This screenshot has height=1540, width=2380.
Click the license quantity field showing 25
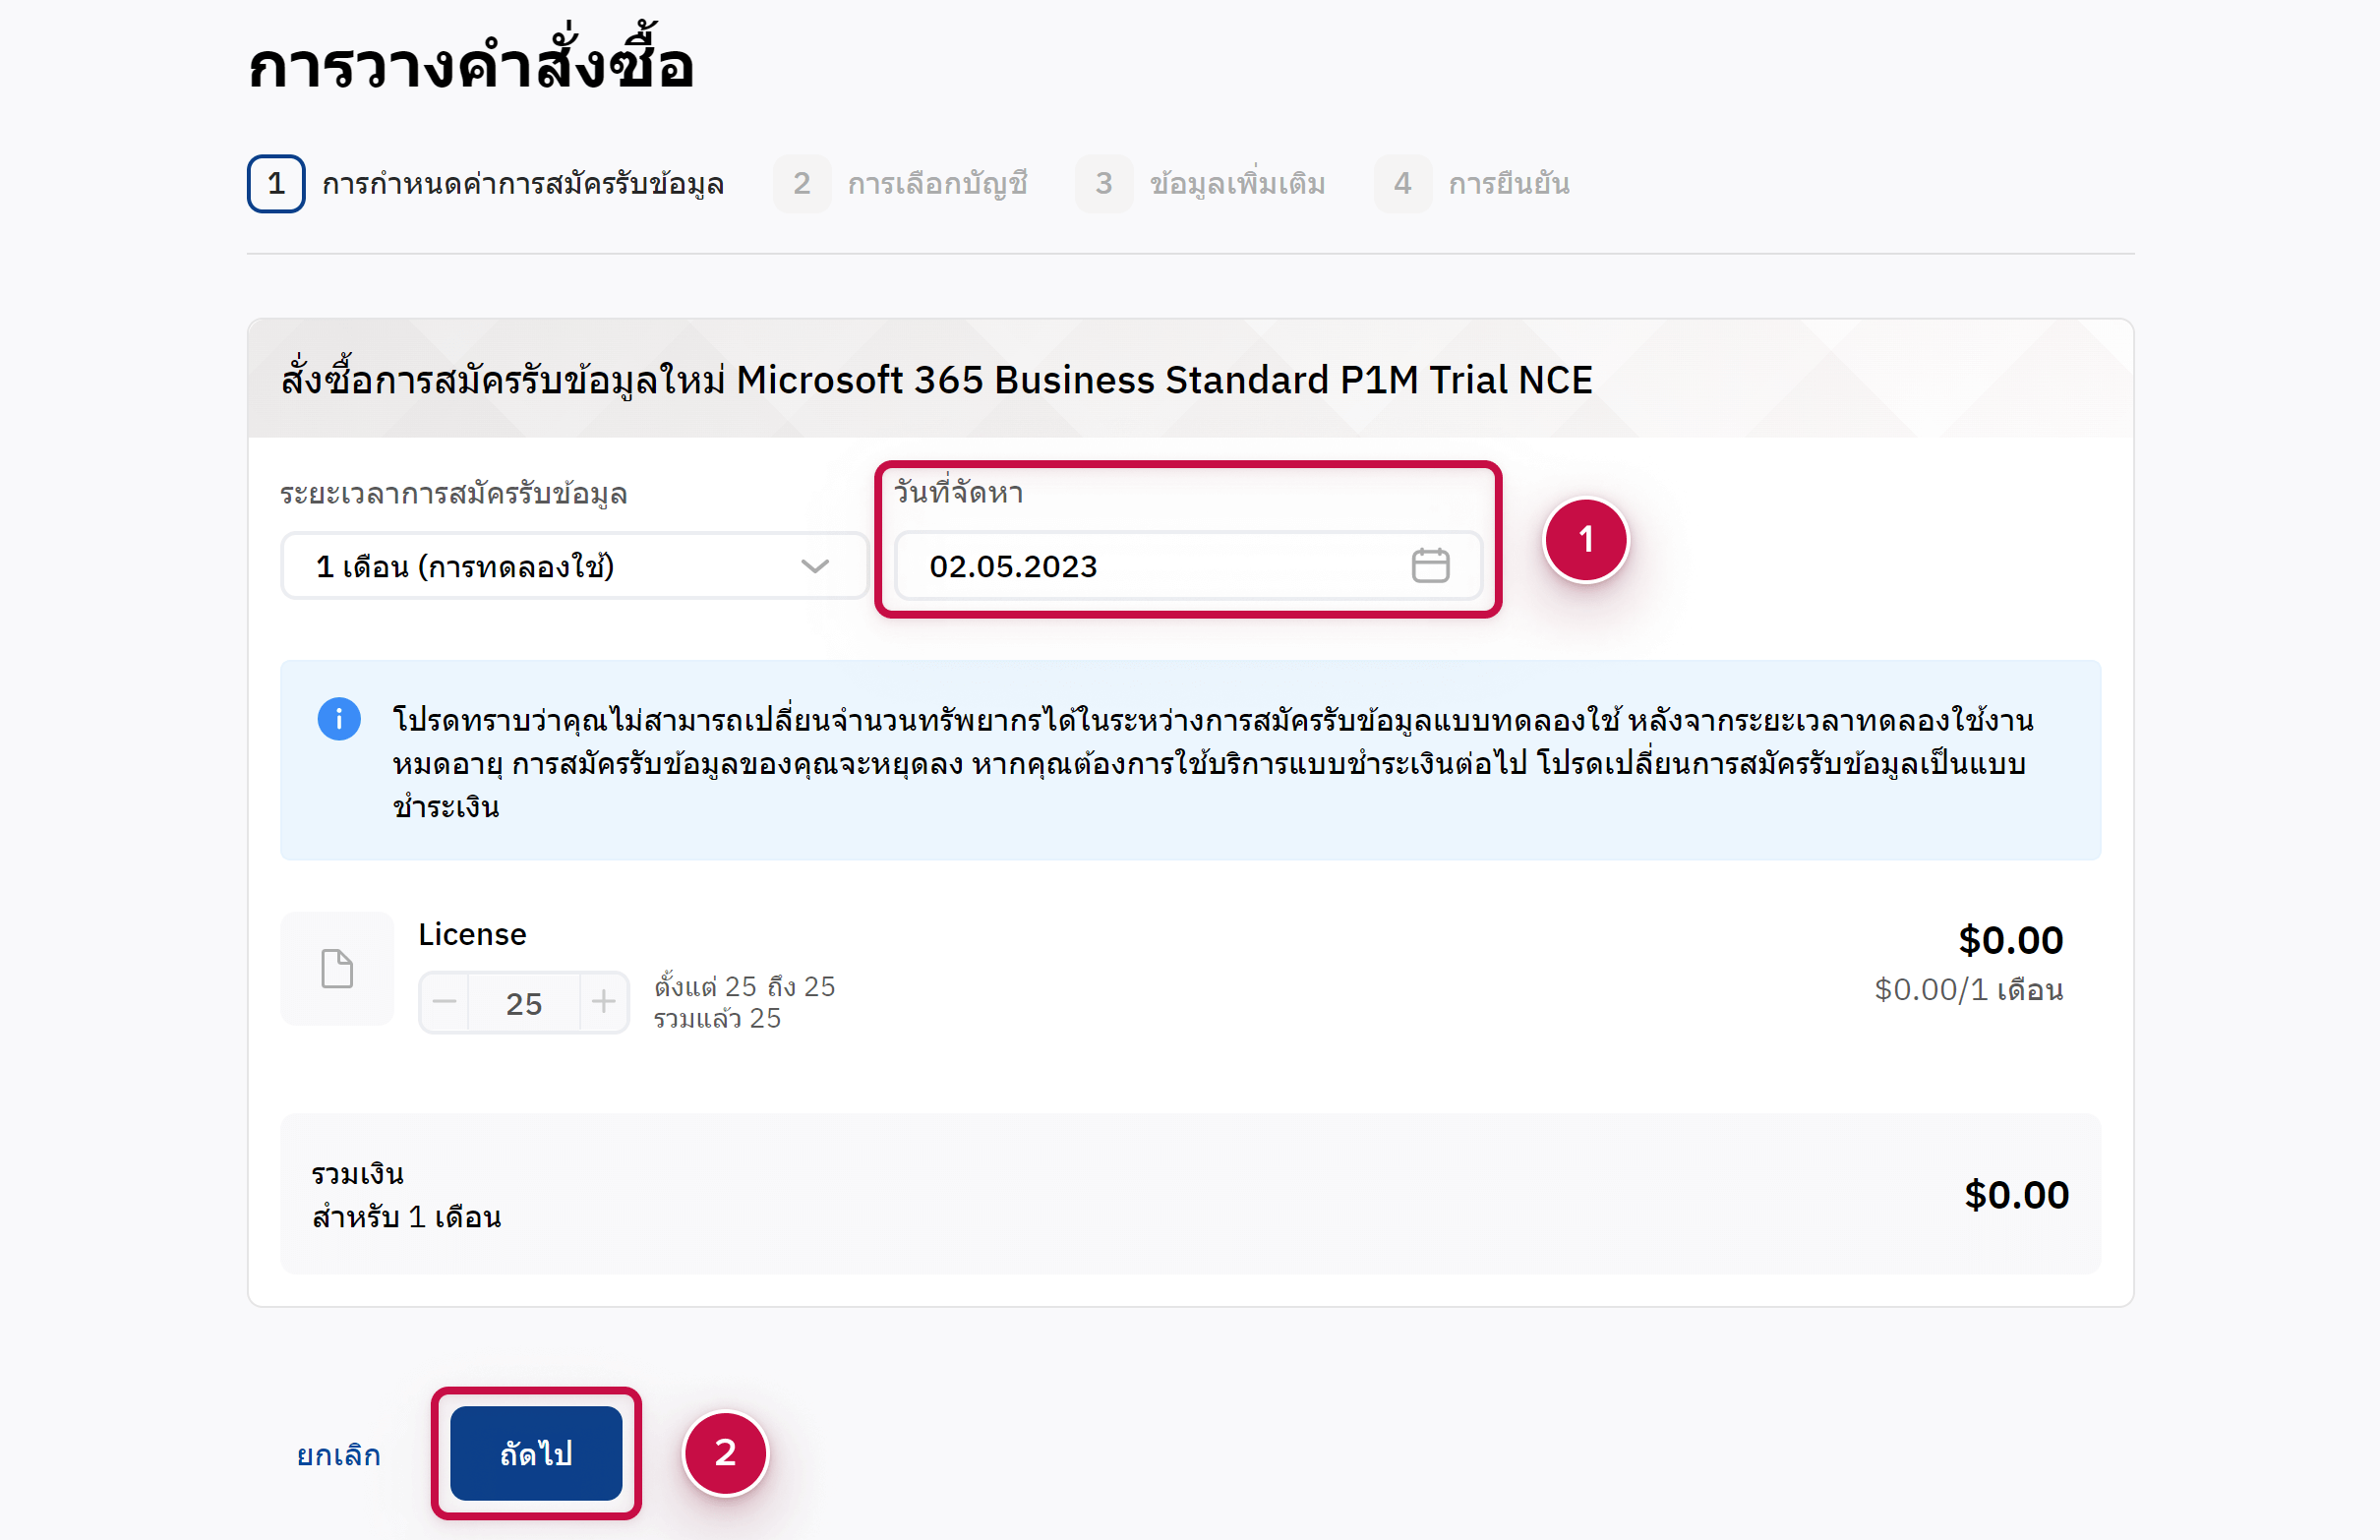[524, 1003]
